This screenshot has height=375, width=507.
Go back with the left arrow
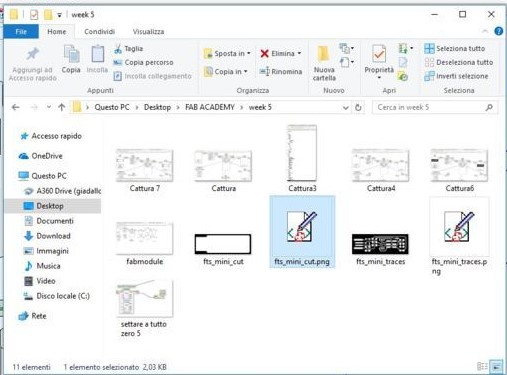[x=15, y=107]
